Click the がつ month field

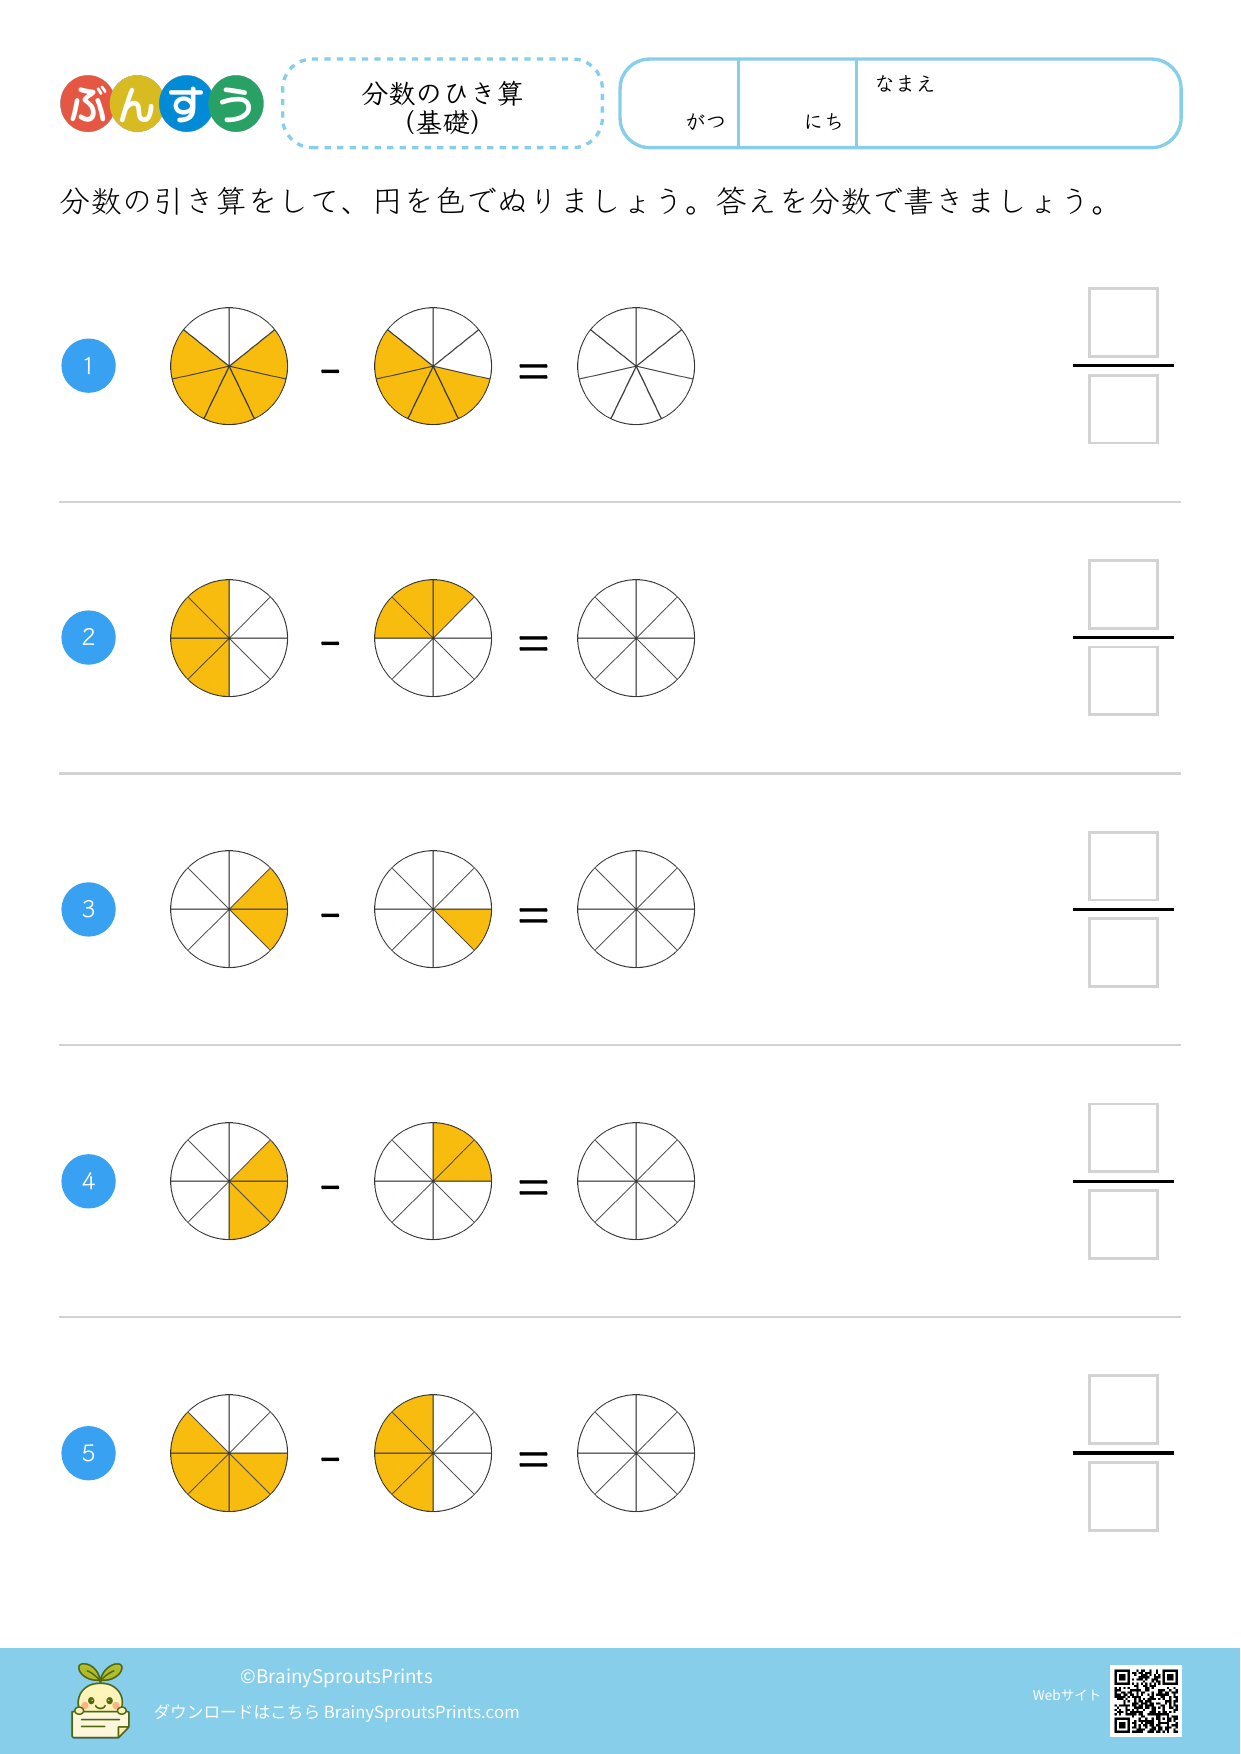[680, 104]
